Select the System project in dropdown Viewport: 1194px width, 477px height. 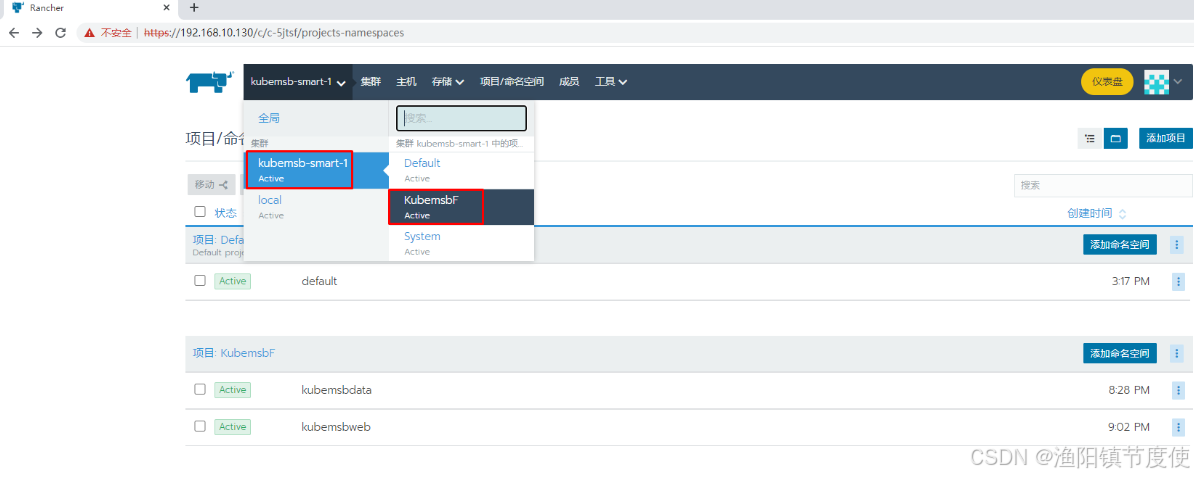pyautogui.click(x=461, y=243)
